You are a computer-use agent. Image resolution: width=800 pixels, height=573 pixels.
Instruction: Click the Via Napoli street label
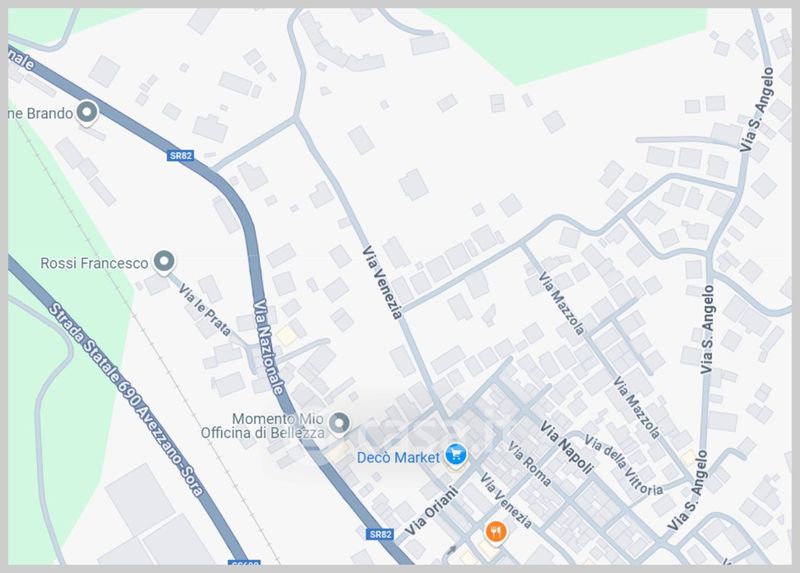pyautogui.click(x=567, y=447)
